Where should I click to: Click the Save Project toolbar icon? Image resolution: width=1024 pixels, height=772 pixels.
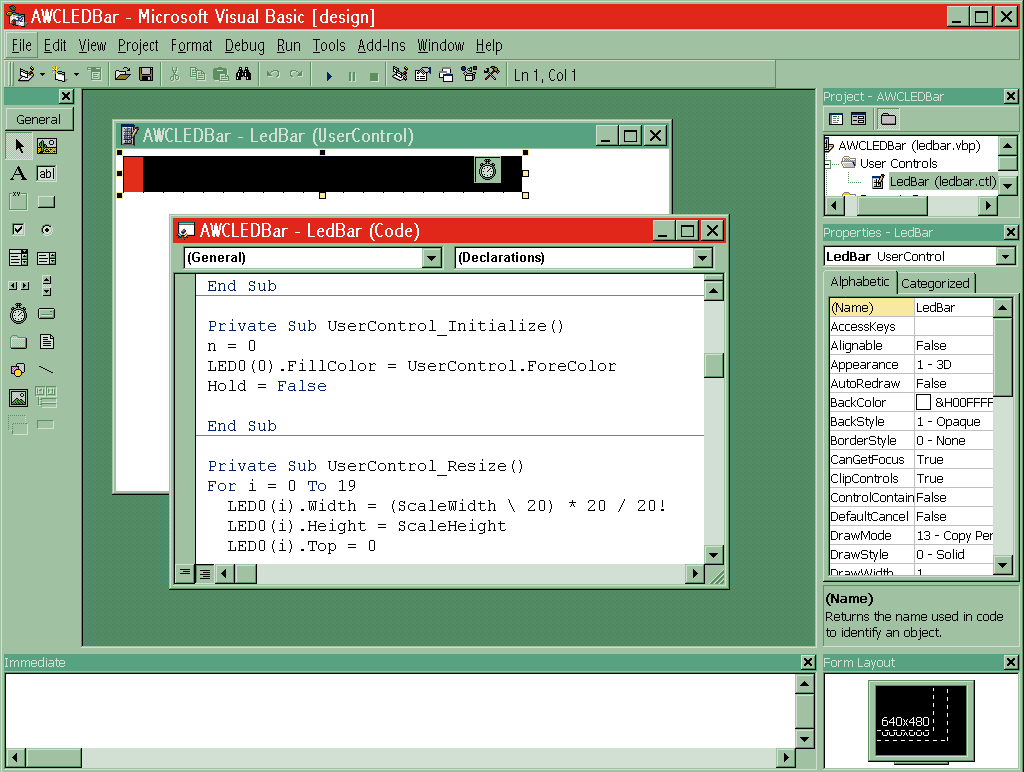click(x=146, y=75)
